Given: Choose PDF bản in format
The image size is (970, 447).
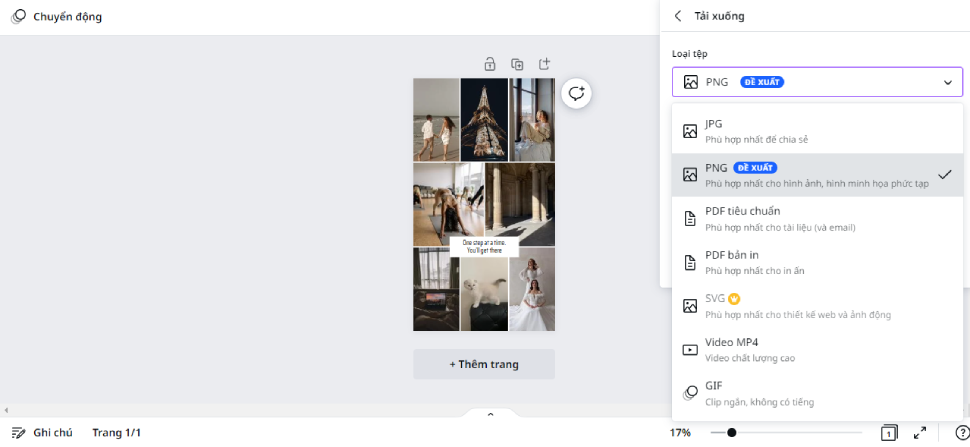Looking at the screenshot, I should [817, 262].
